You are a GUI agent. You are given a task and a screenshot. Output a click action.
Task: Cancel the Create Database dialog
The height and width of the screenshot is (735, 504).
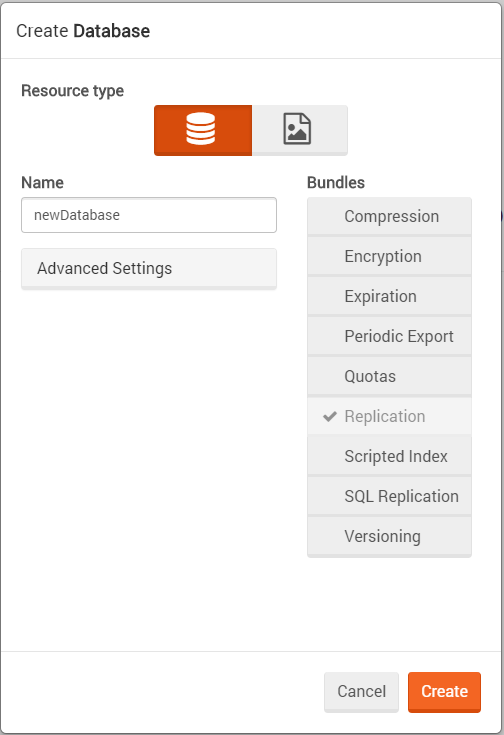pyautogui.click(x=361, y=692)
